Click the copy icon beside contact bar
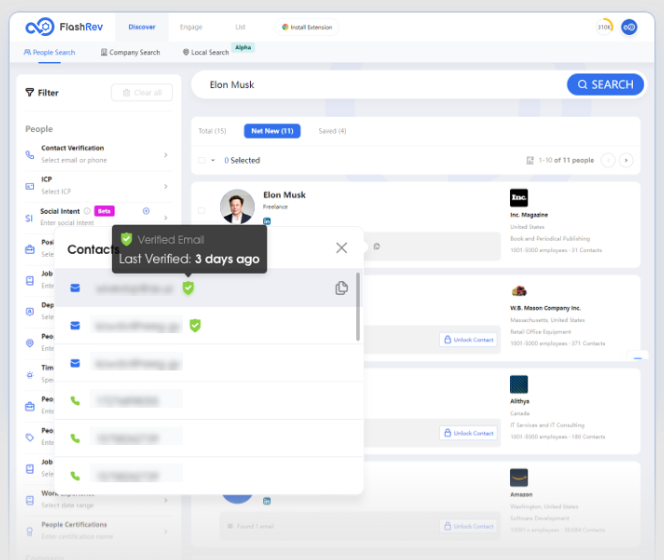The height and width of the screenshot is (560, 664). pyautogui.click(x=376, y=246)
